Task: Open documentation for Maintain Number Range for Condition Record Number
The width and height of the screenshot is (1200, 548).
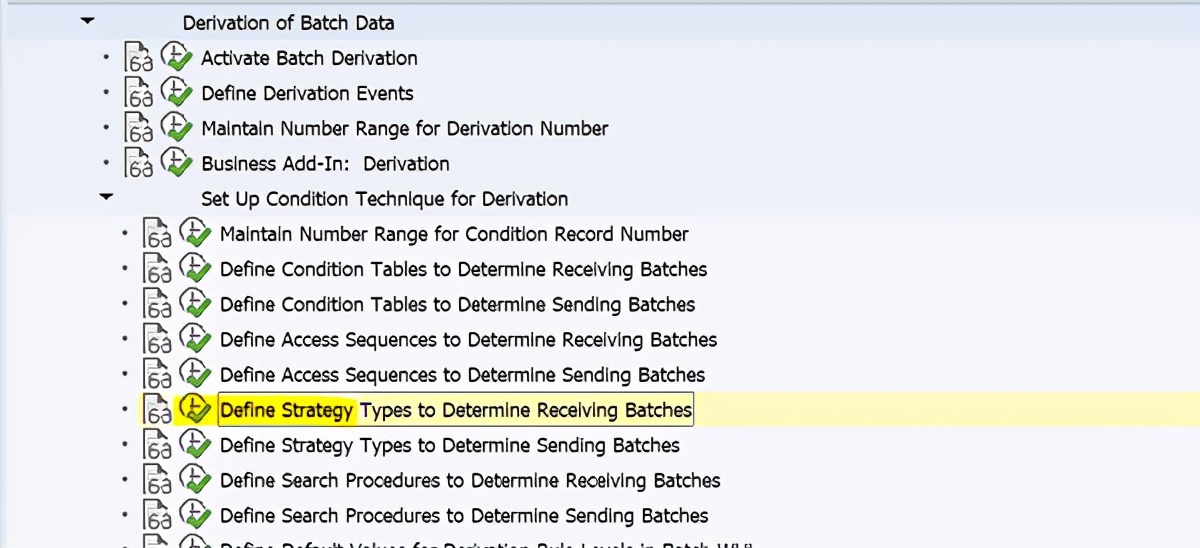Action: 158,235
